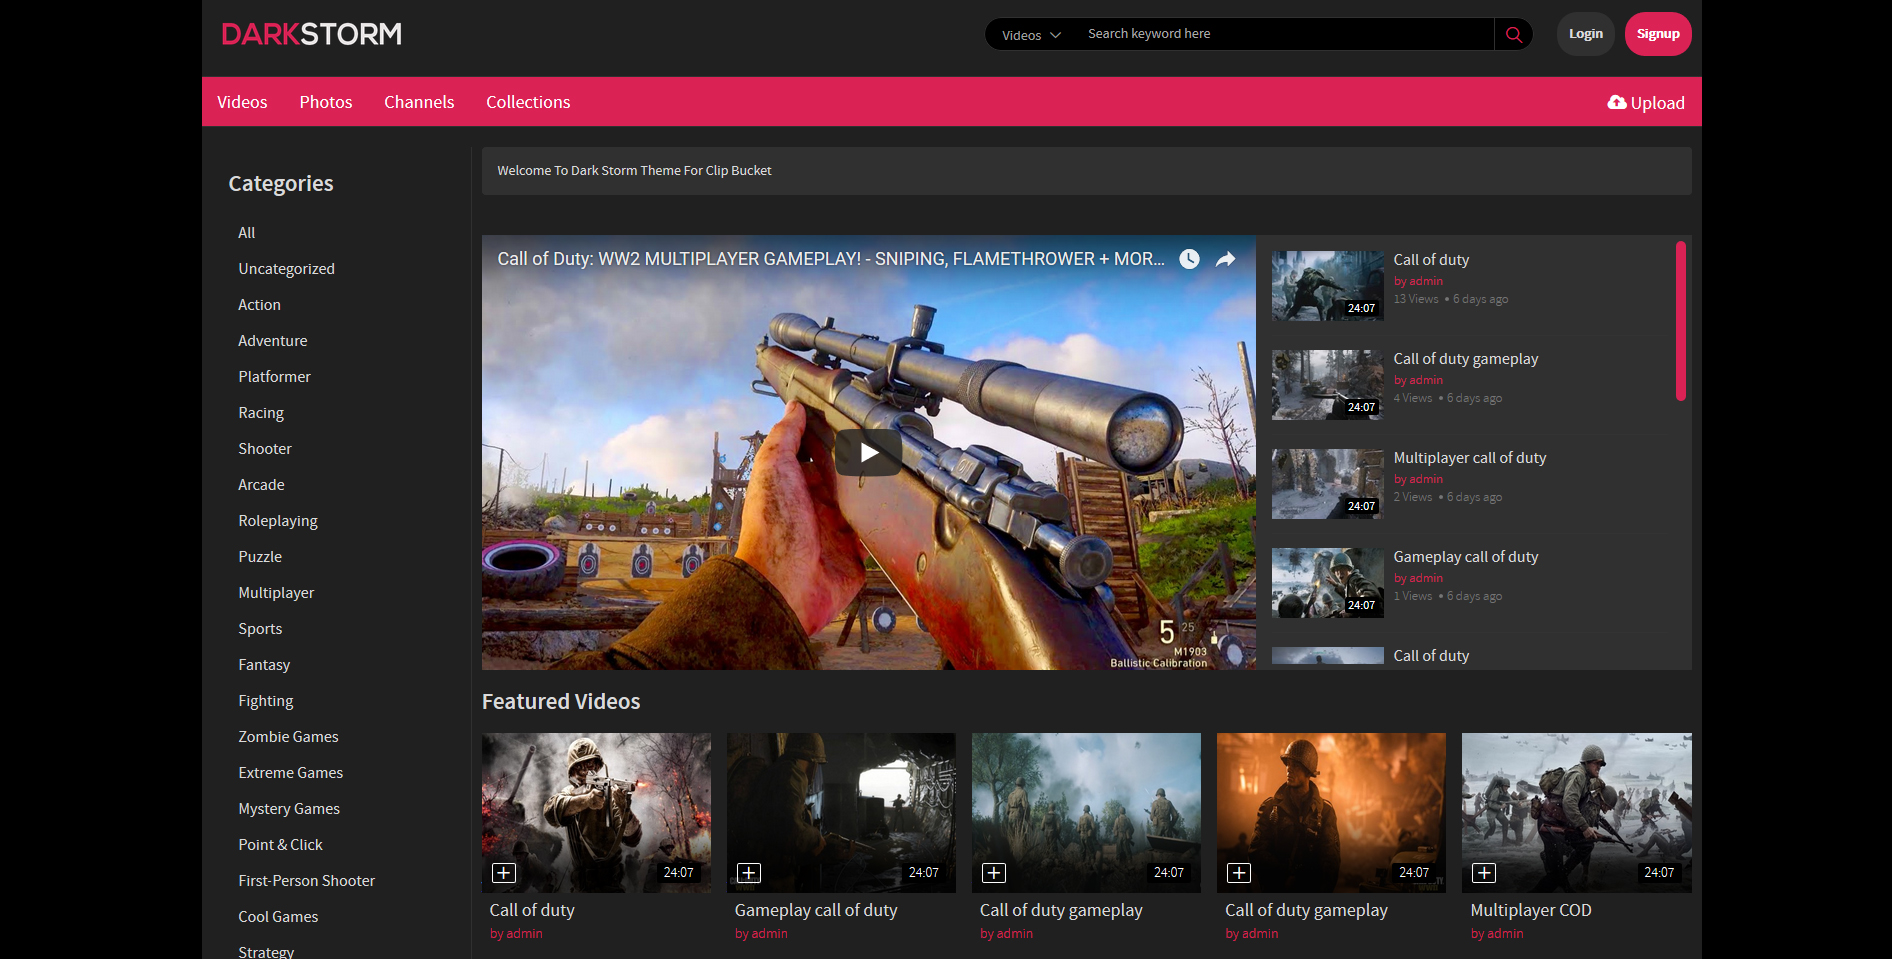The width and height of the screenshot is (1892, 959).
Task: Open playlist thumbnail for Gameplay call of duty
Action: click(x=1328, y=583)
